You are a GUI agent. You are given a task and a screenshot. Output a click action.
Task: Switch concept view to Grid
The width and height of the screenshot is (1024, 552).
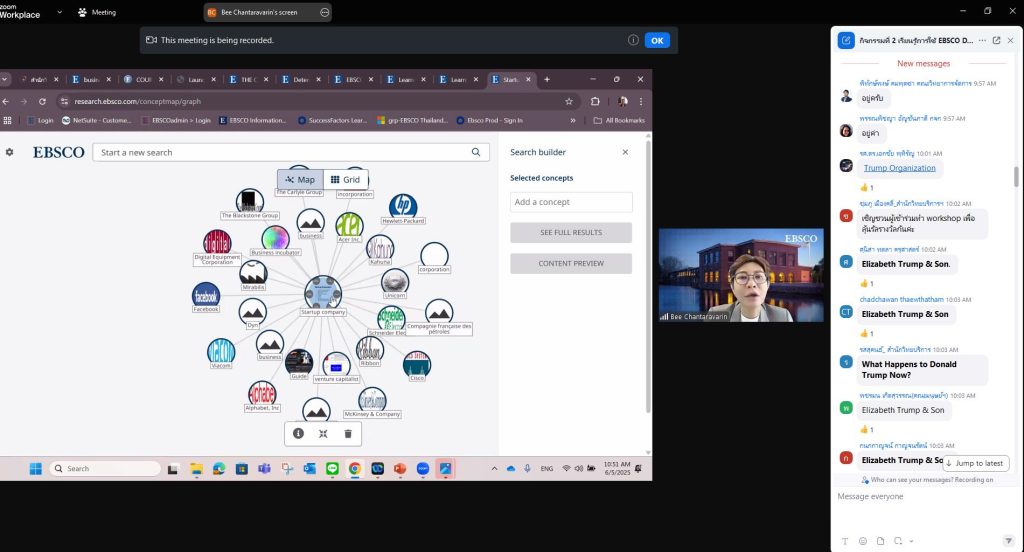[x=345, y=180]
